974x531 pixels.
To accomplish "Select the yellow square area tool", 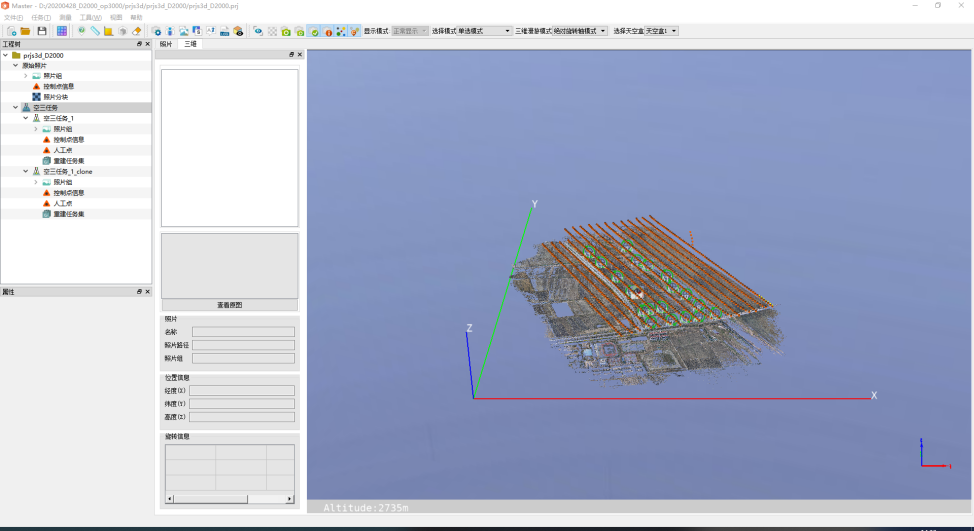I will 109,31.
